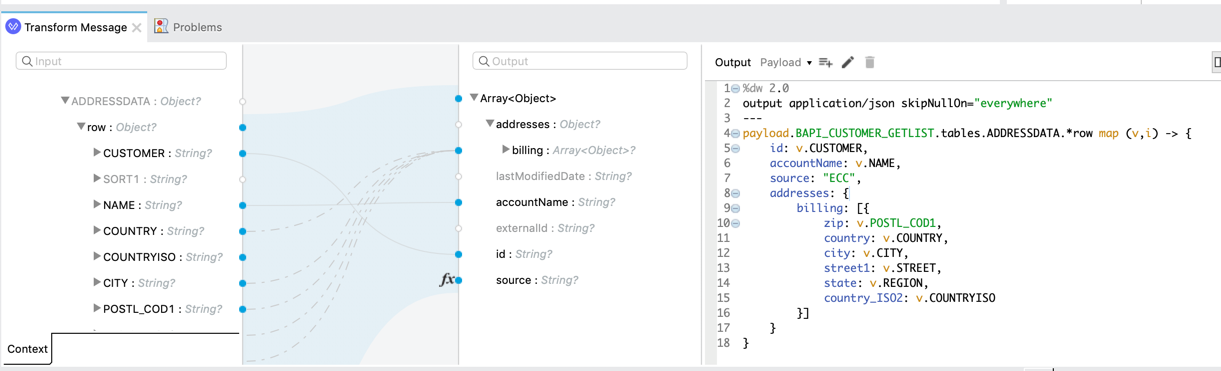Click the accountName output connector dot

(459, 202)
